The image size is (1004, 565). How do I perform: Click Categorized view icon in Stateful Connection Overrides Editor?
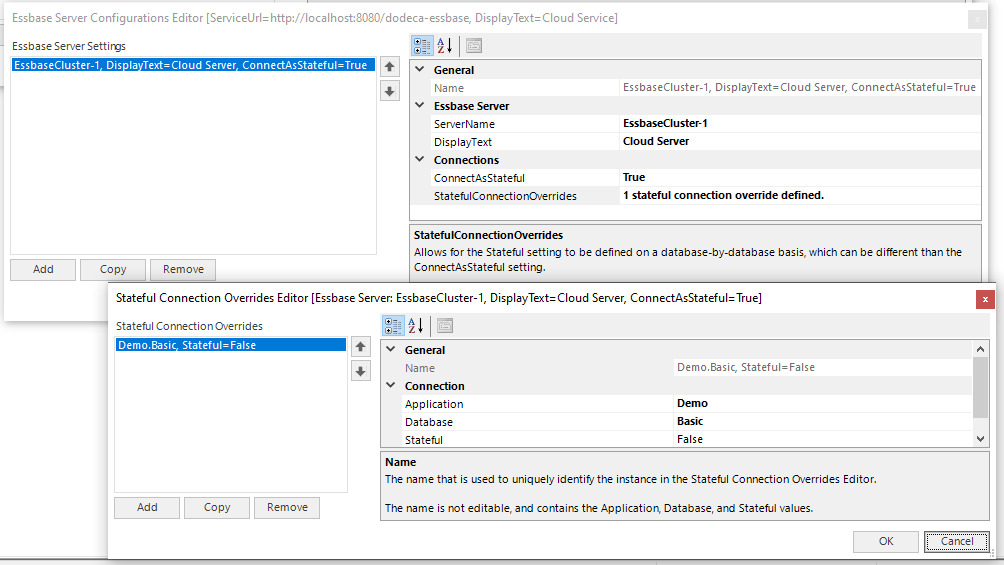pyautogui.click(x=393, y=325)
